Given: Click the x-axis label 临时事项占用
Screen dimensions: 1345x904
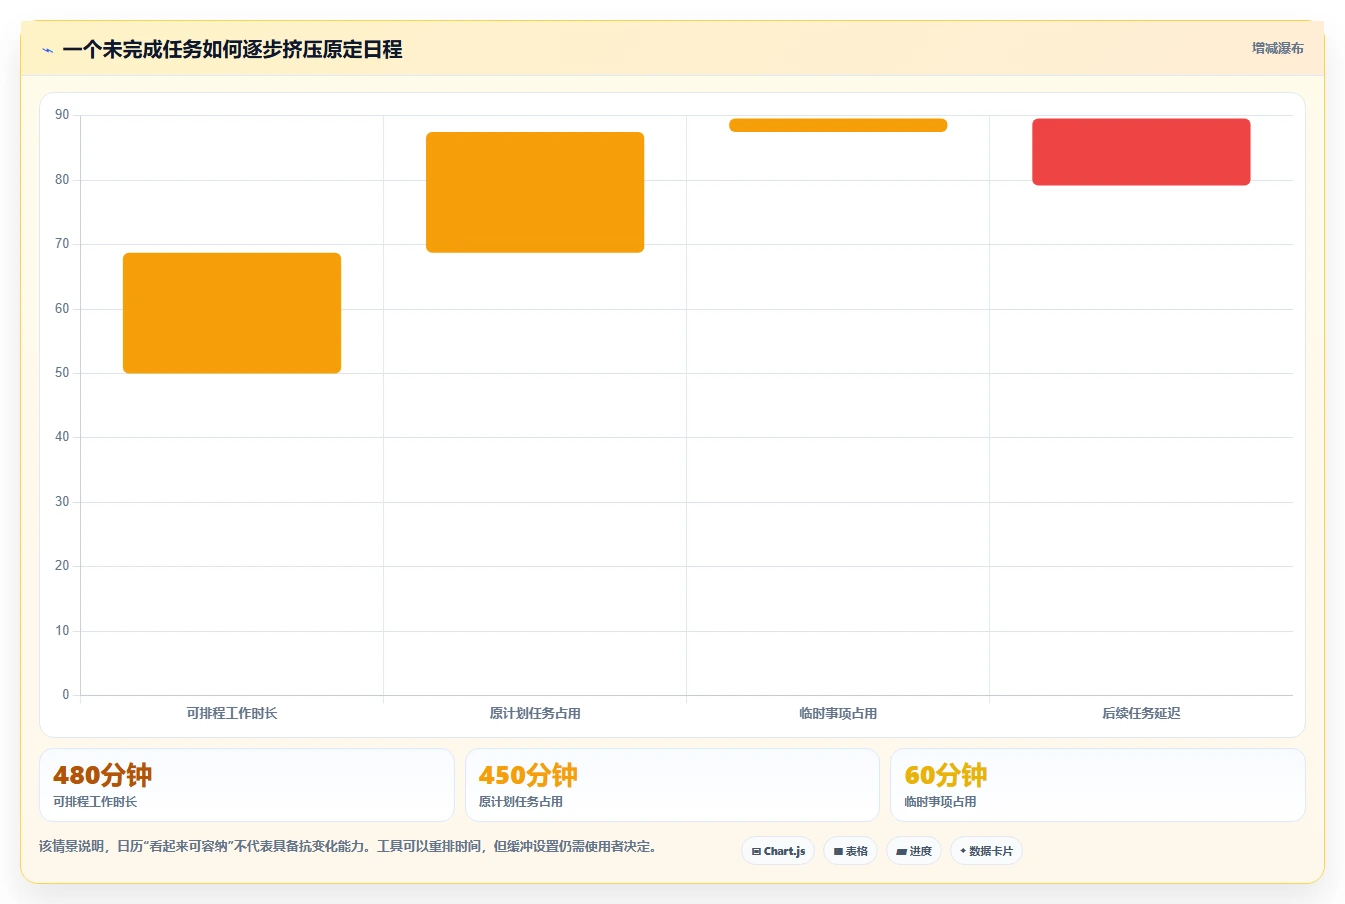Looking at the screenshot, I should click(x=838, y=713).
